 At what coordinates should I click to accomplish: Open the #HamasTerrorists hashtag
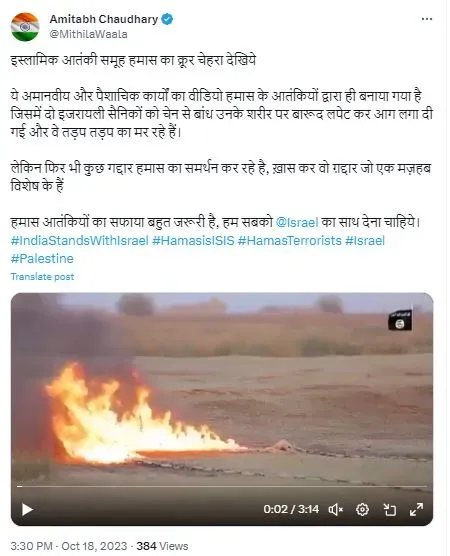tap(290, 240)
